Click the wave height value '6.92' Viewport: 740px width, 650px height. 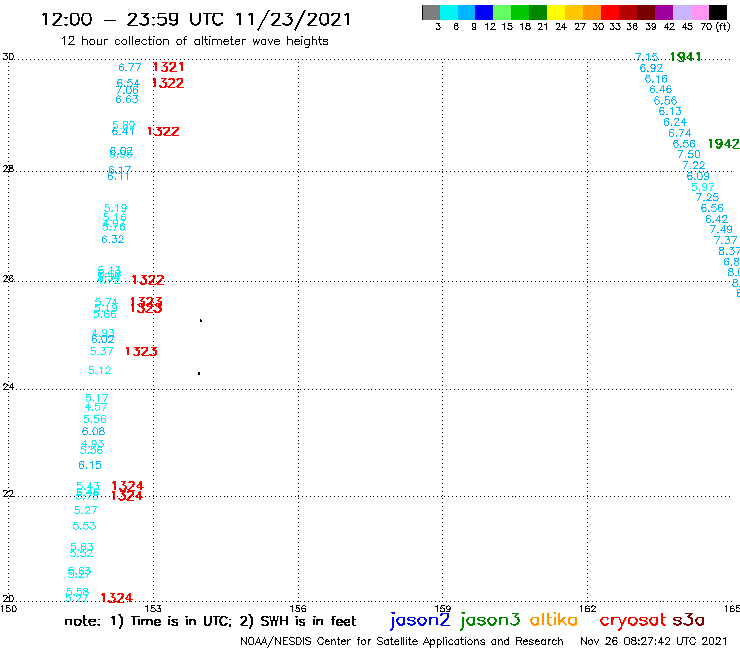click(651, 68)
